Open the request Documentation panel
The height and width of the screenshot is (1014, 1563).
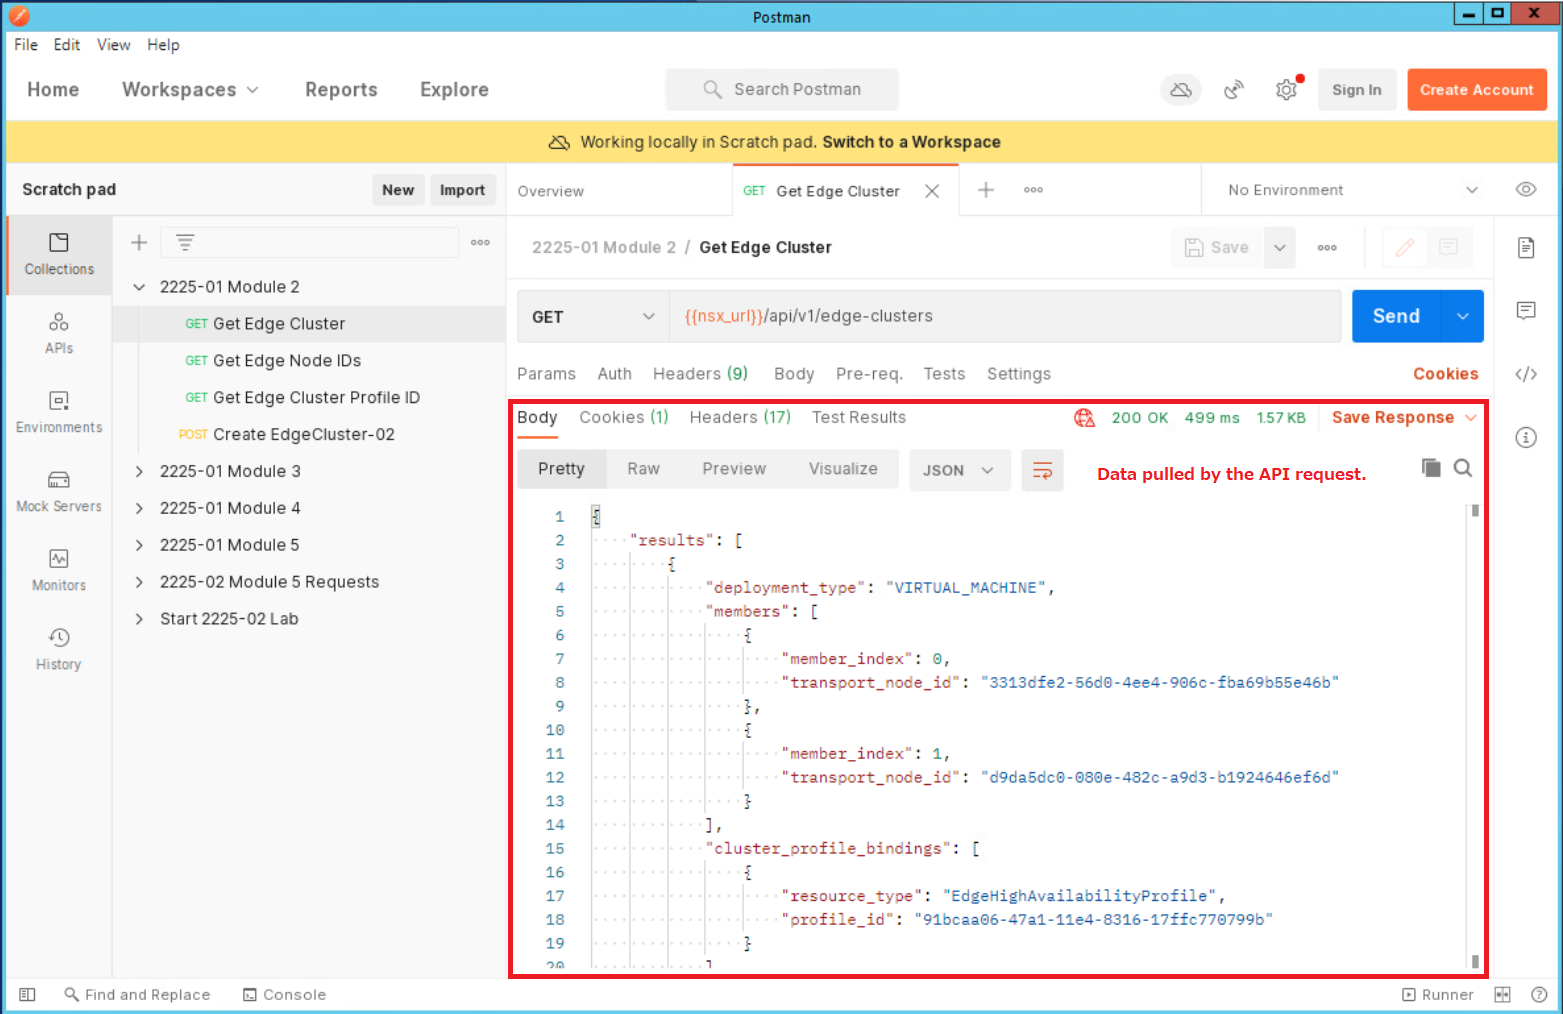click(x=1525, y=247)
